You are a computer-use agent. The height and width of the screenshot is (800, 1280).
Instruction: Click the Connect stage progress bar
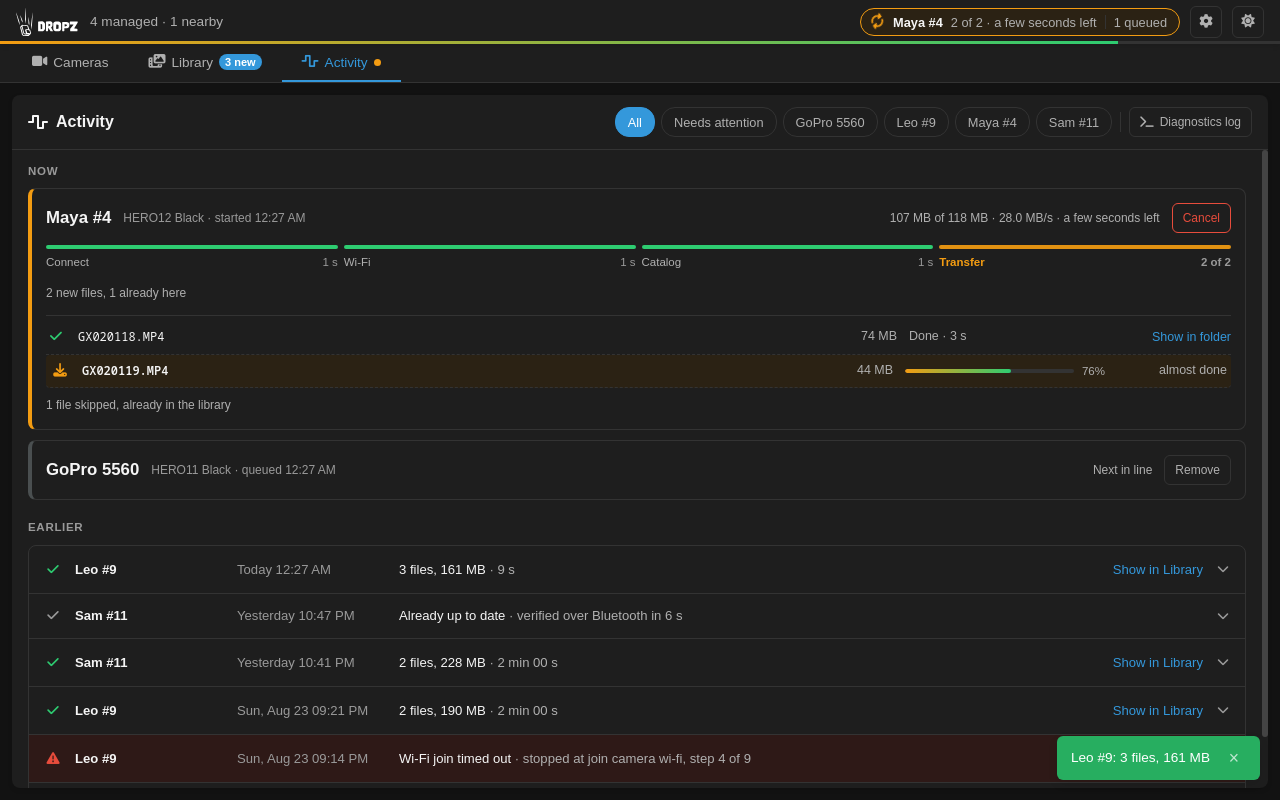coord(192,247)
